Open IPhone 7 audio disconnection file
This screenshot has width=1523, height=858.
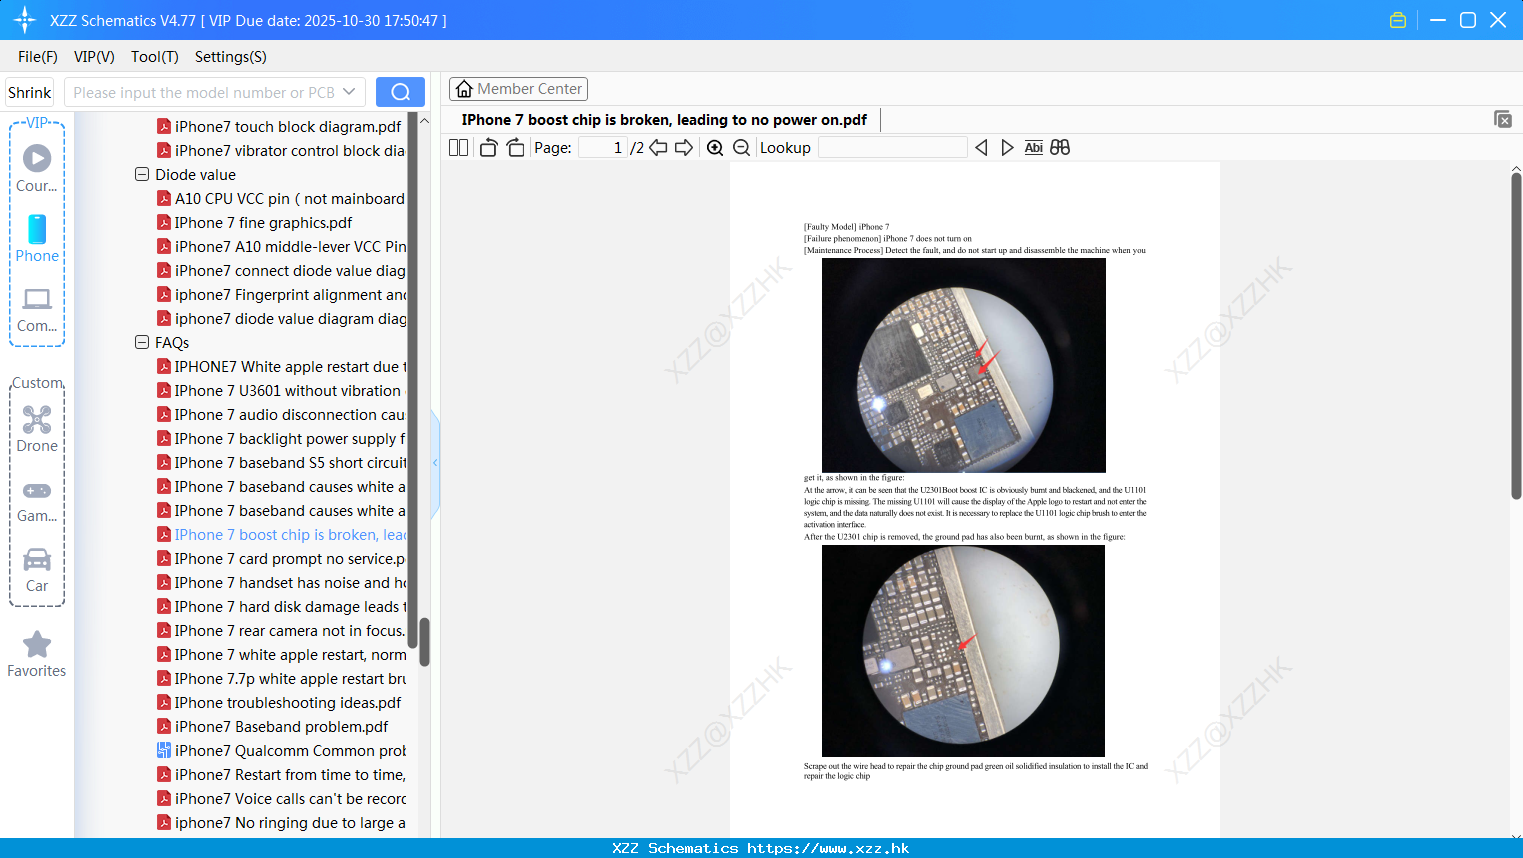(281, 414)
